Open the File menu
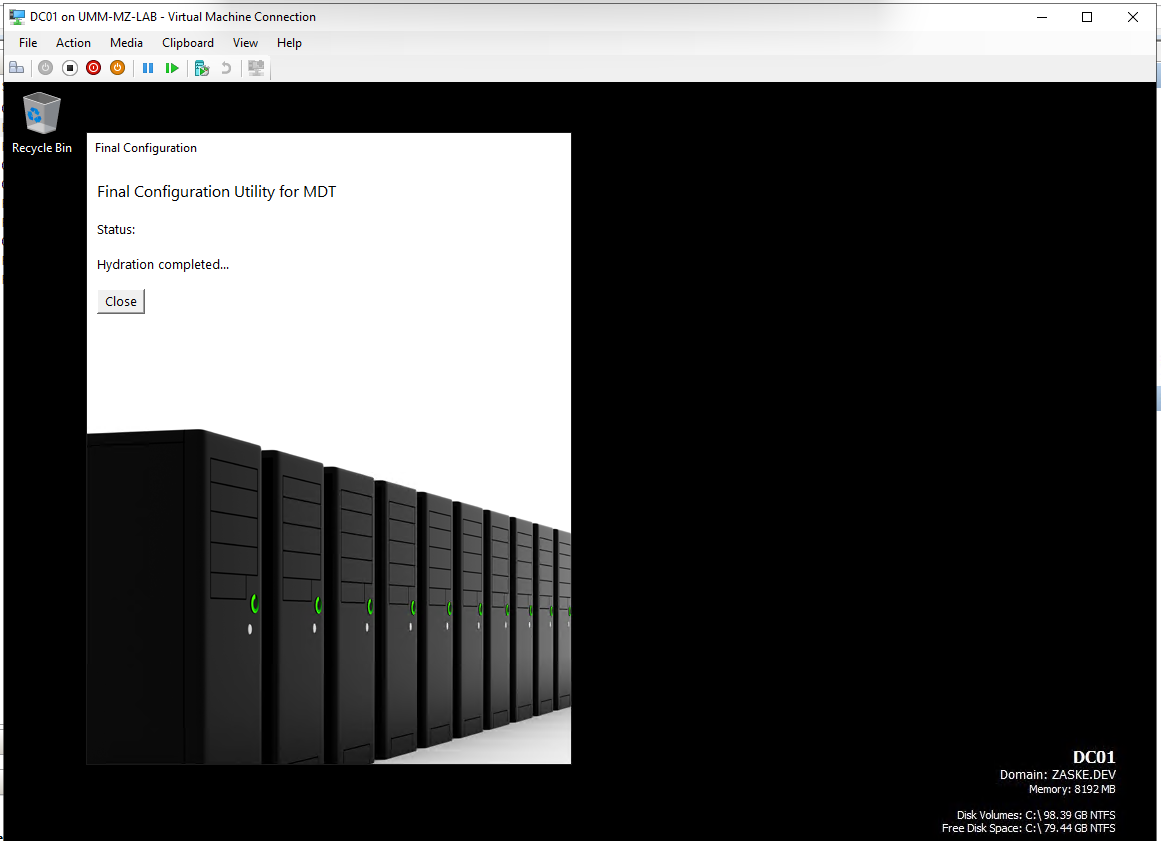The image size is (1161, 841). coord(27,43)
